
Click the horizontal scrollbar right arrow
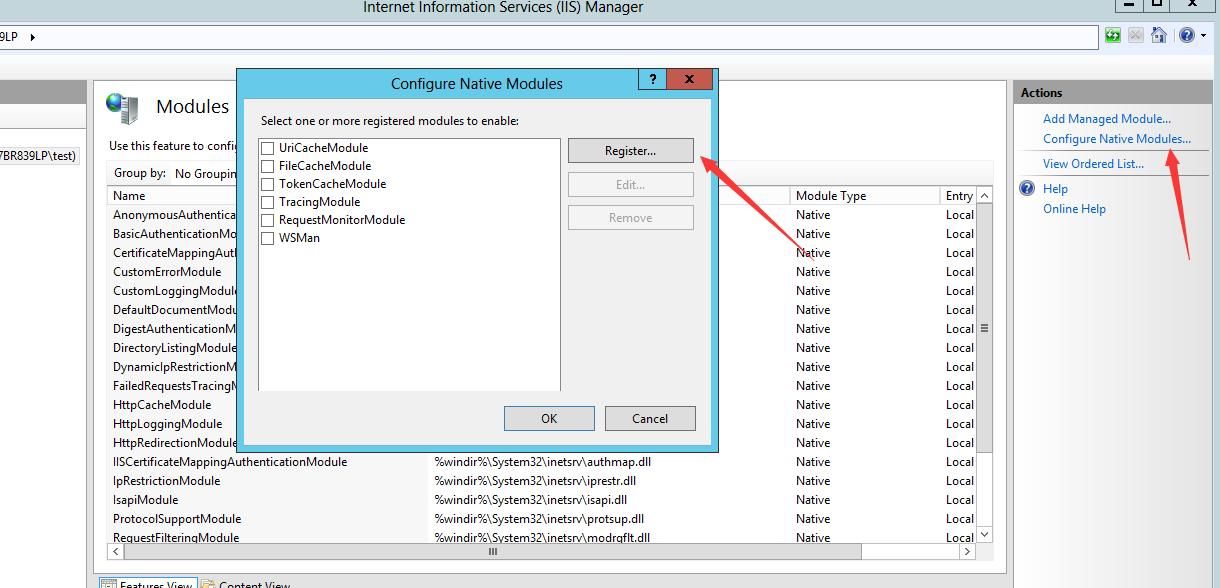coord(967,551)
